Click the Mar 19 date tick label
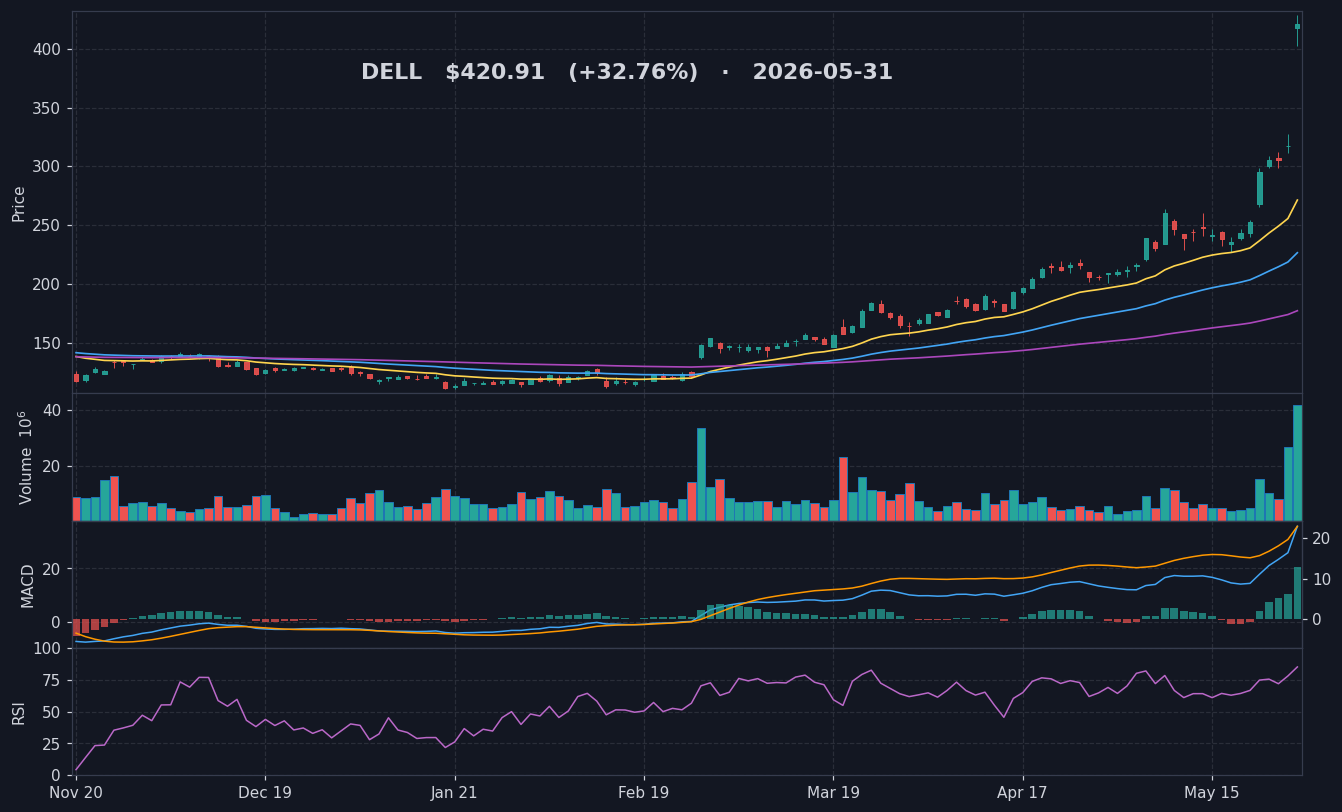The image size is (1342, 812). click(x=833, y=793)
